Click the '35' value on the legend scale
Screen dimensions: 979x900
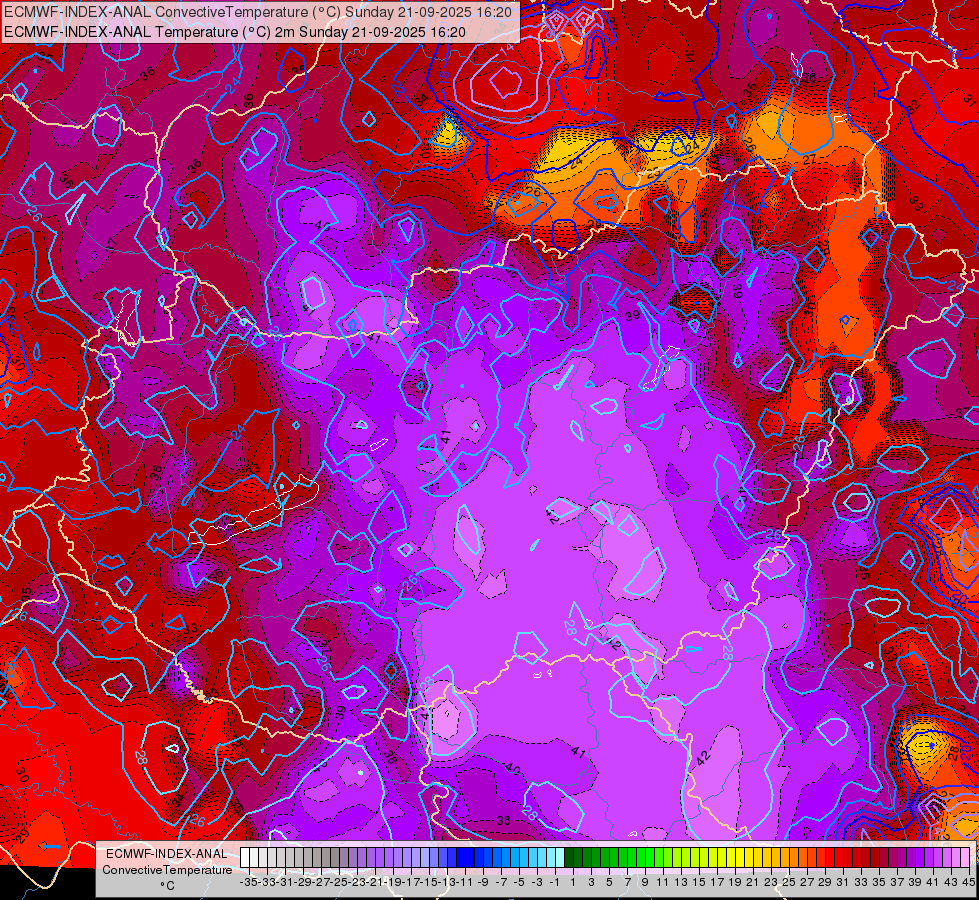click(x=879, y=882)
